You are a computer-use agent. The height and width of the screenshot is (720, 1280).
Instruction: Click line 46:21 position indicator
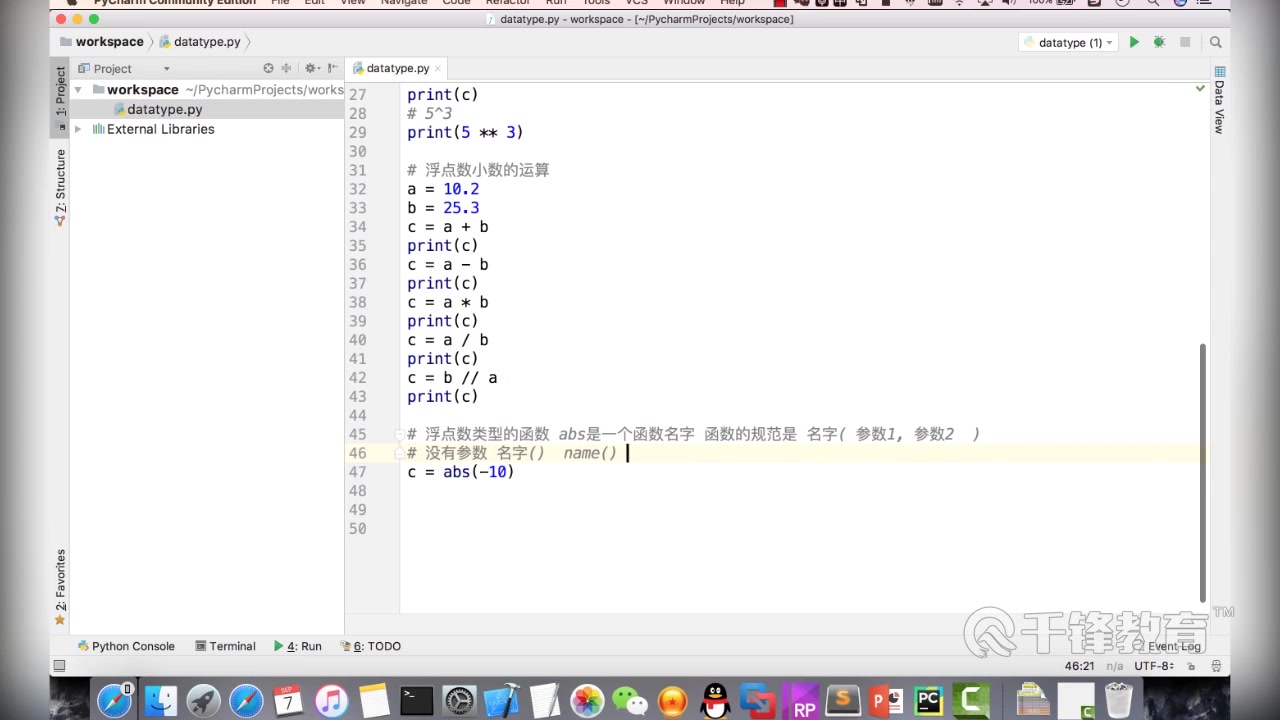[x=1078, y=666]
